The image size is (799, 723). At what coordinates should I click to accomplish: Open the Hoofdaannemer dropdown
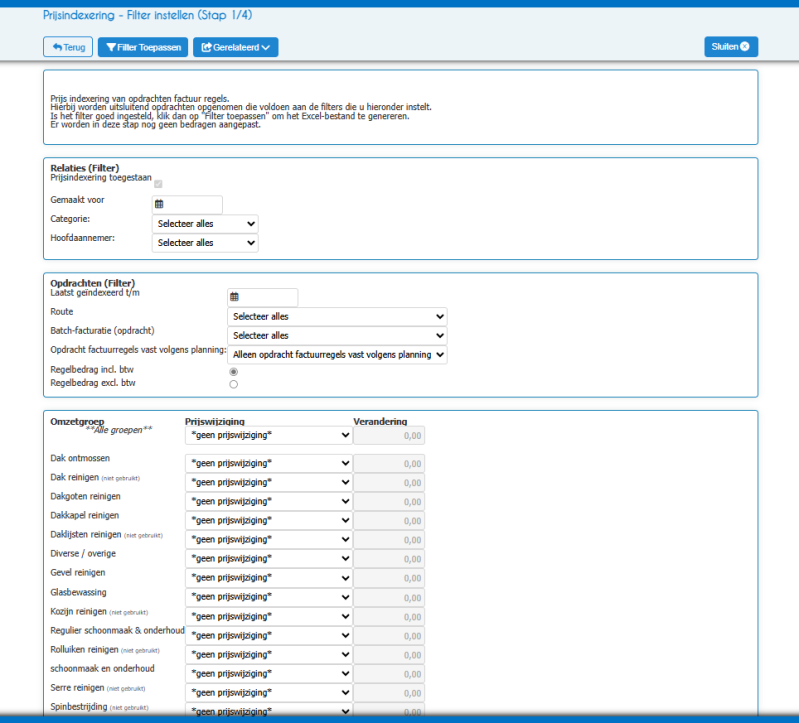205,243
